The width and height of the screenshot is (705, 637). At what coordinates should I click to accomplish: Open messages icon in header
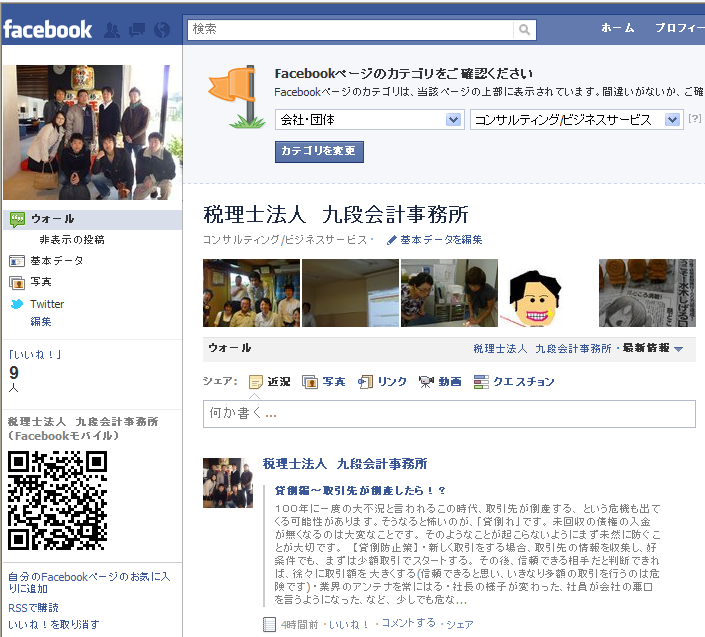tap(137, 30)
